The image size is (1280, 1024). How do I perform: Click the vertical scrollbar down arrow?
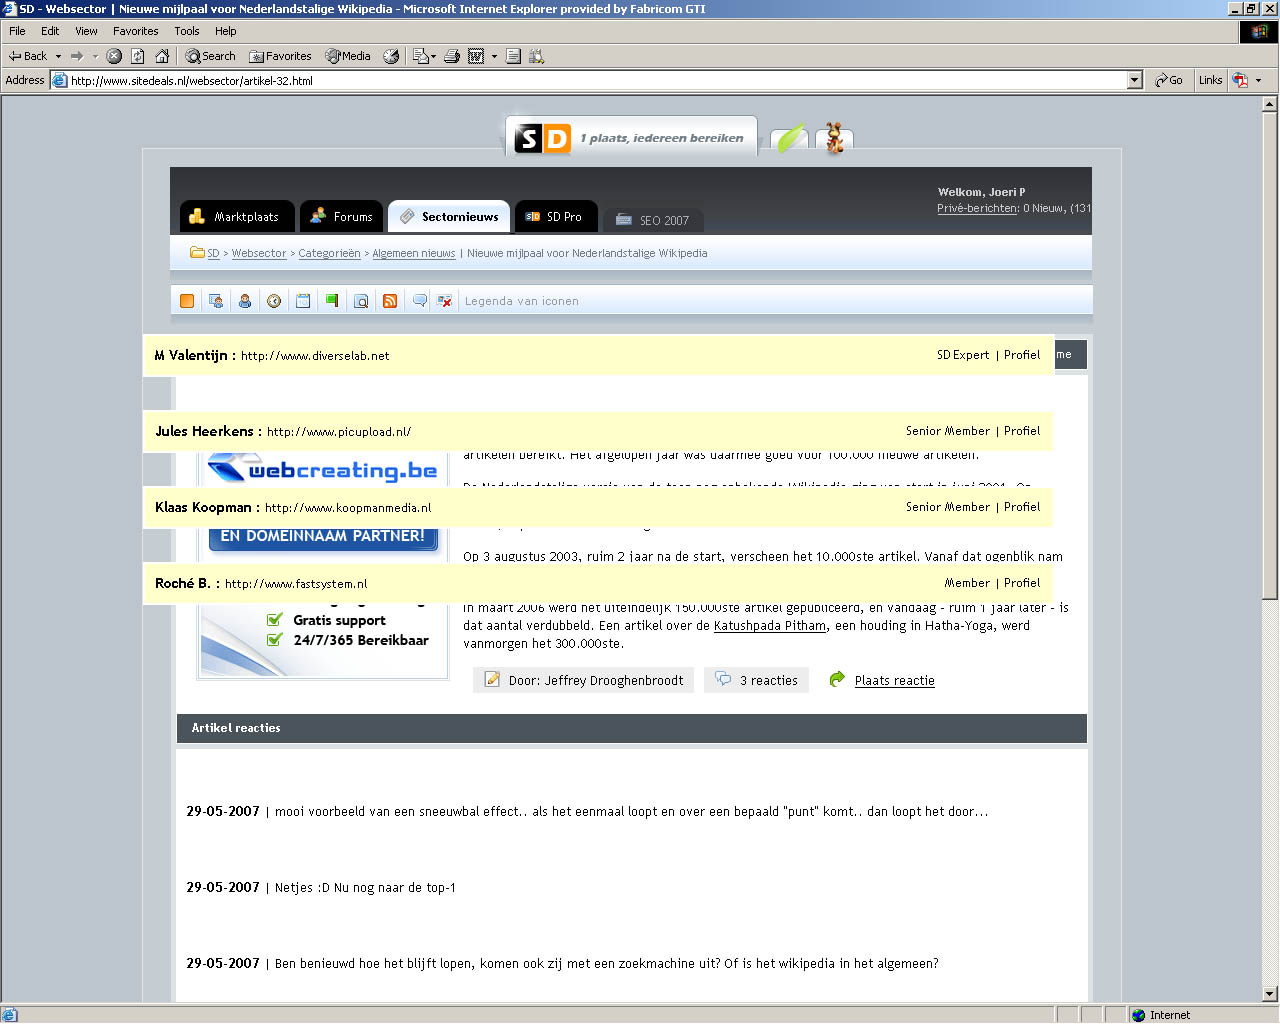(x=1270, y=993)
